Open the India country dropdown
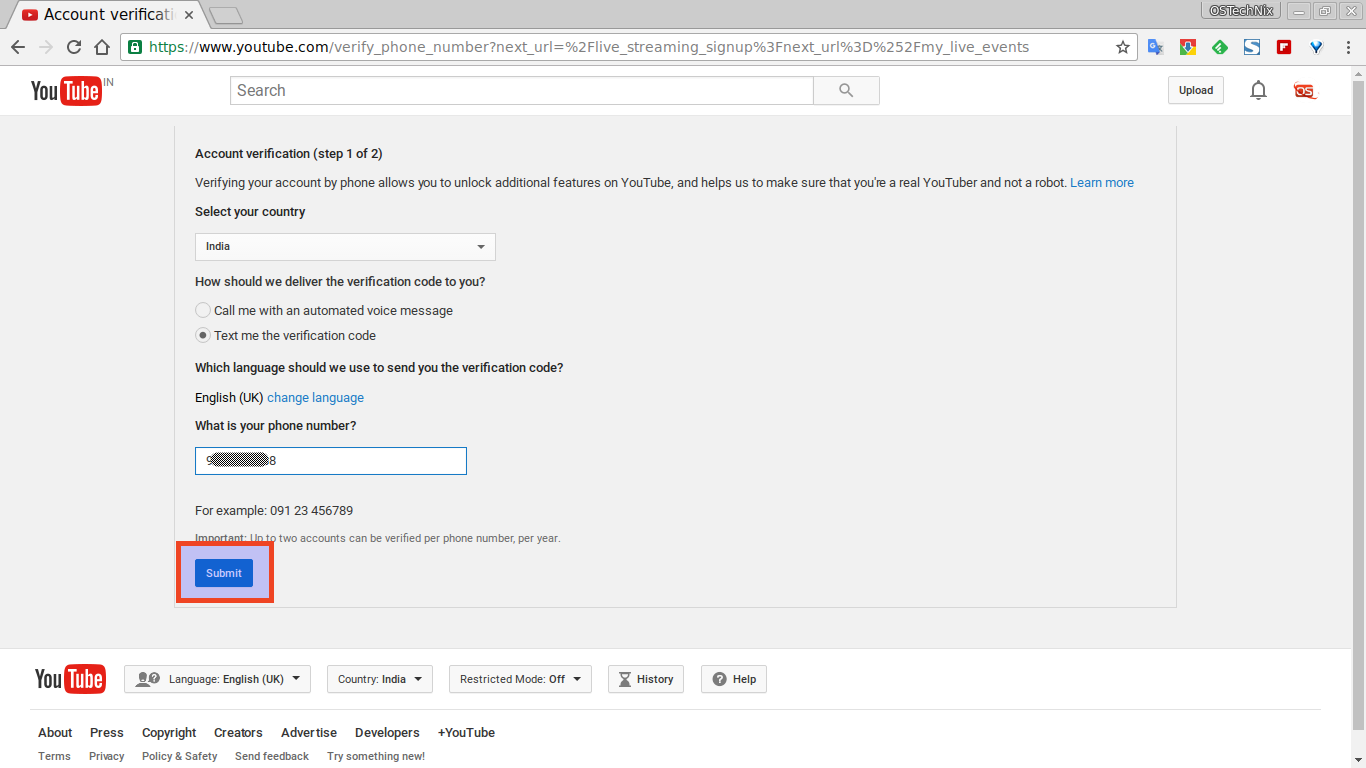Viewport: 1366px width, 768px height. click(x=345, y=247)
